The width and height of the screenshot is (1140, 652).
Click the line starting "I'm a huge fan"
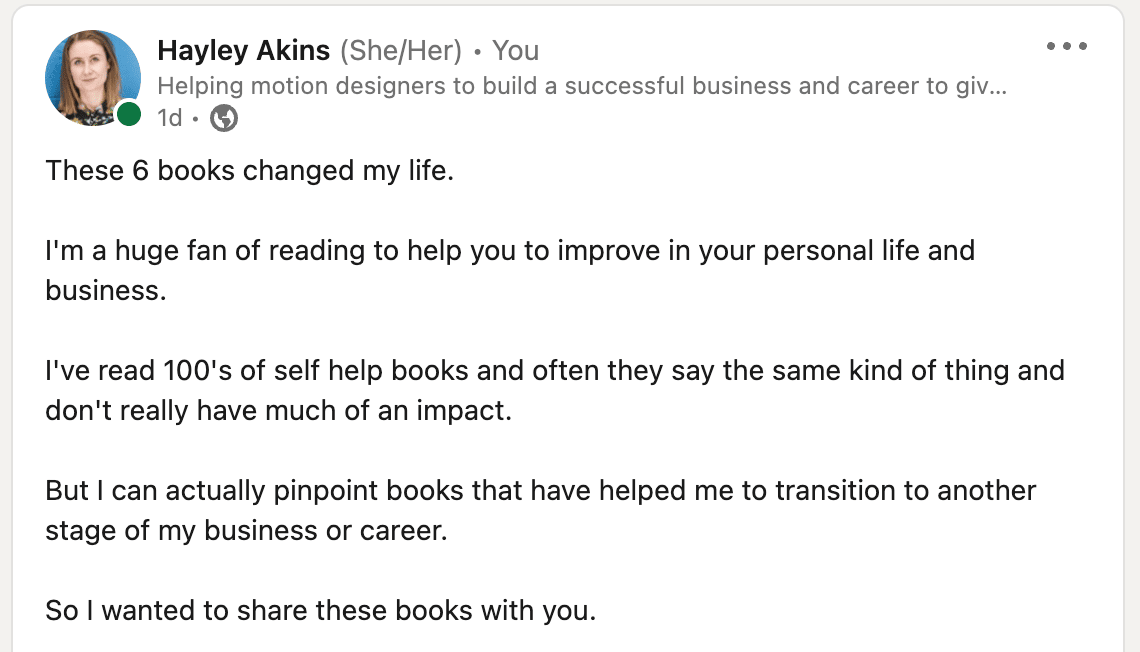[x=510, y=251]
